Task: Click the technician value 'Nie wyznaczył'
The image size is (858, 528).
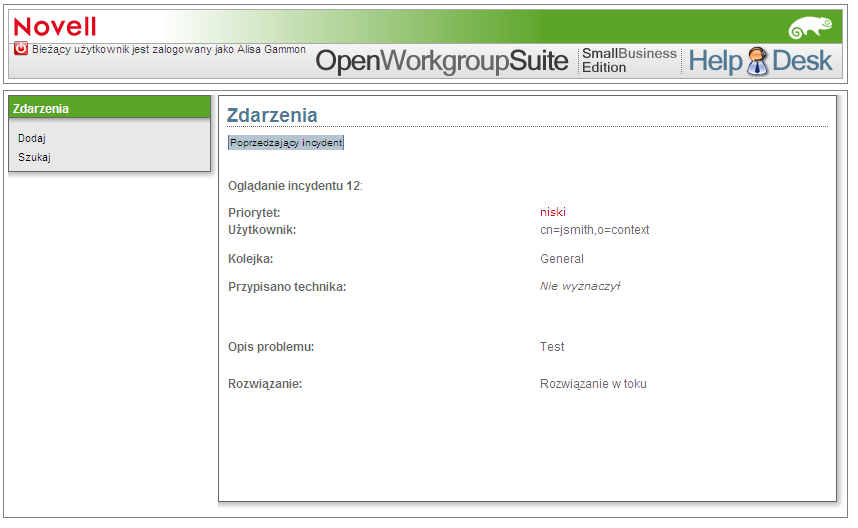Action: coord(580,286)
